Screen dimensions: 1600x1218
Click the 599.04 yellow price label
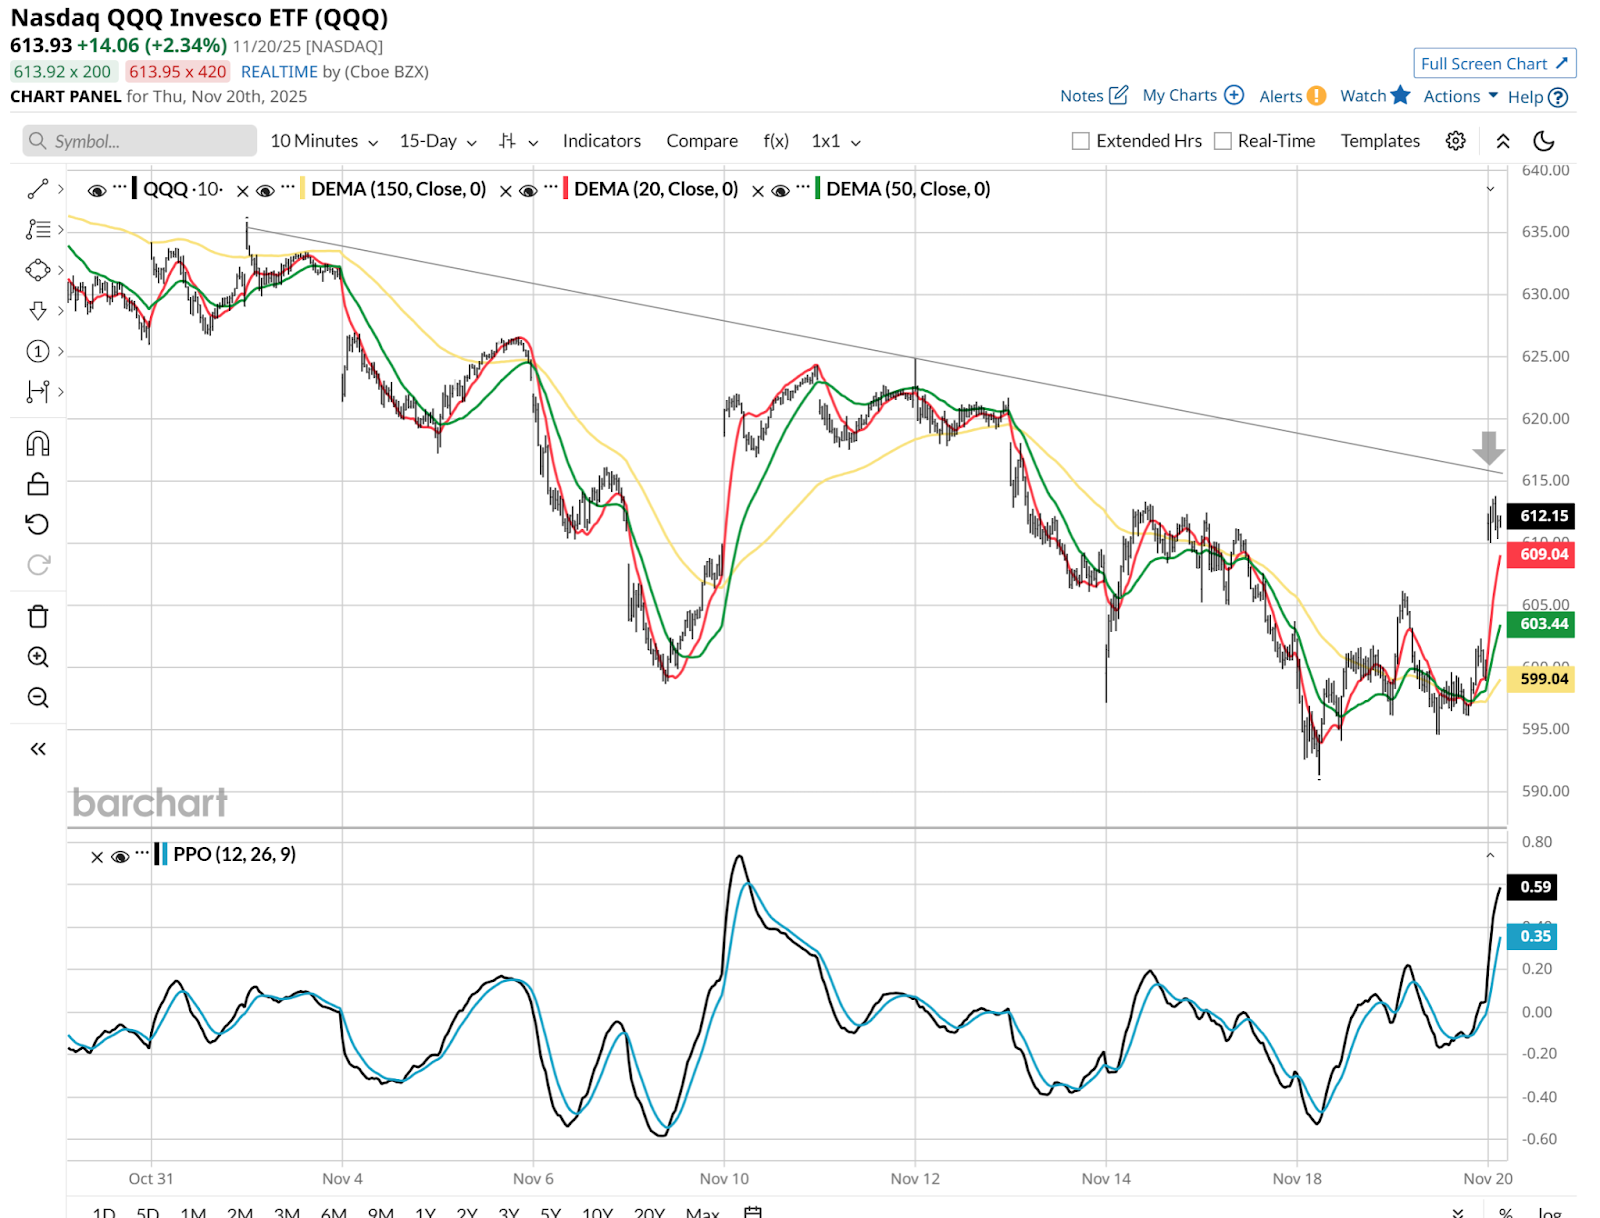click(1541, 679)
